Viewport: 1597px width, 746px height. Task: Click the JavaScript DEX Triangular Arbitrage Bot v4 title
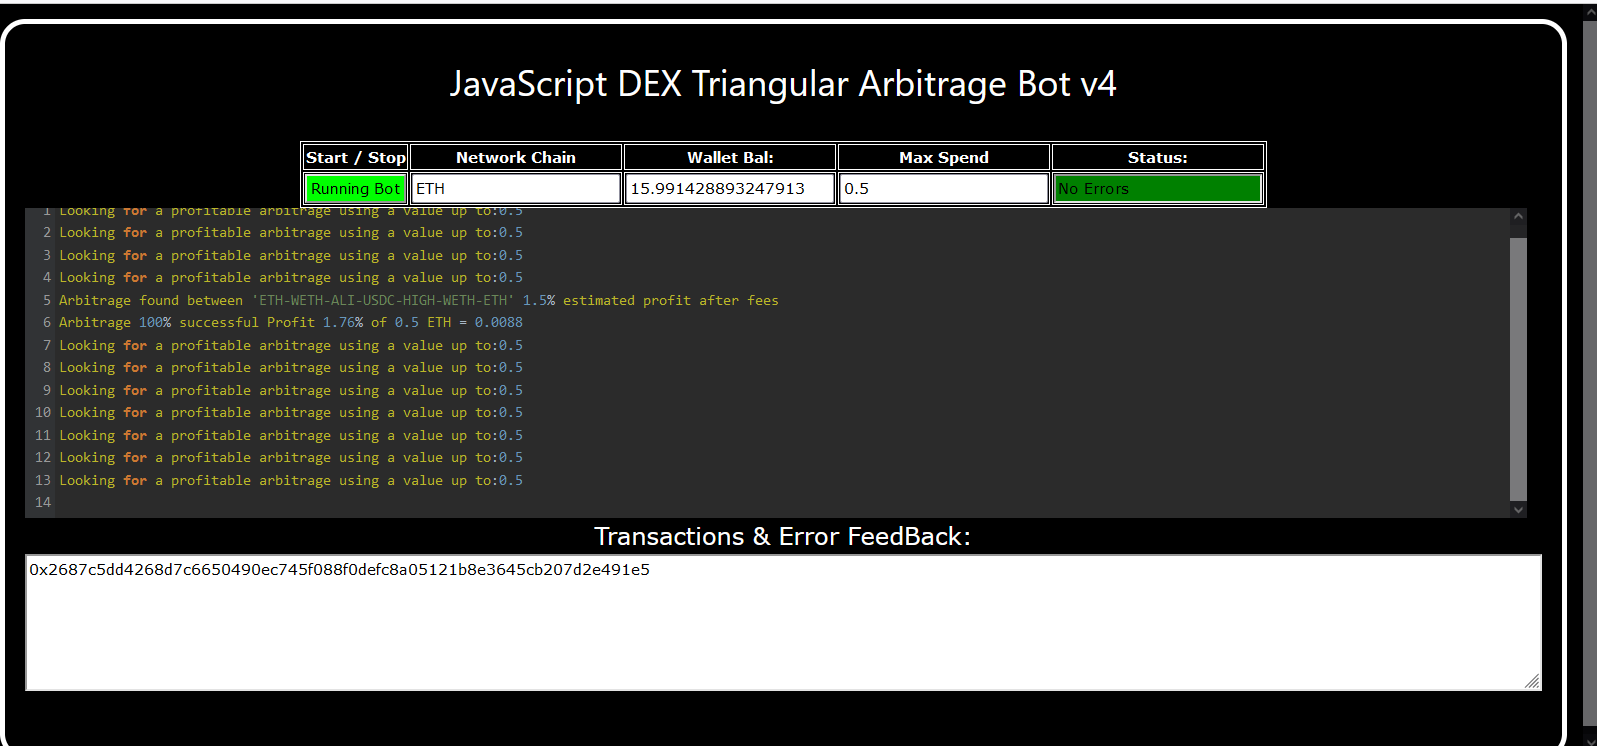783,84
